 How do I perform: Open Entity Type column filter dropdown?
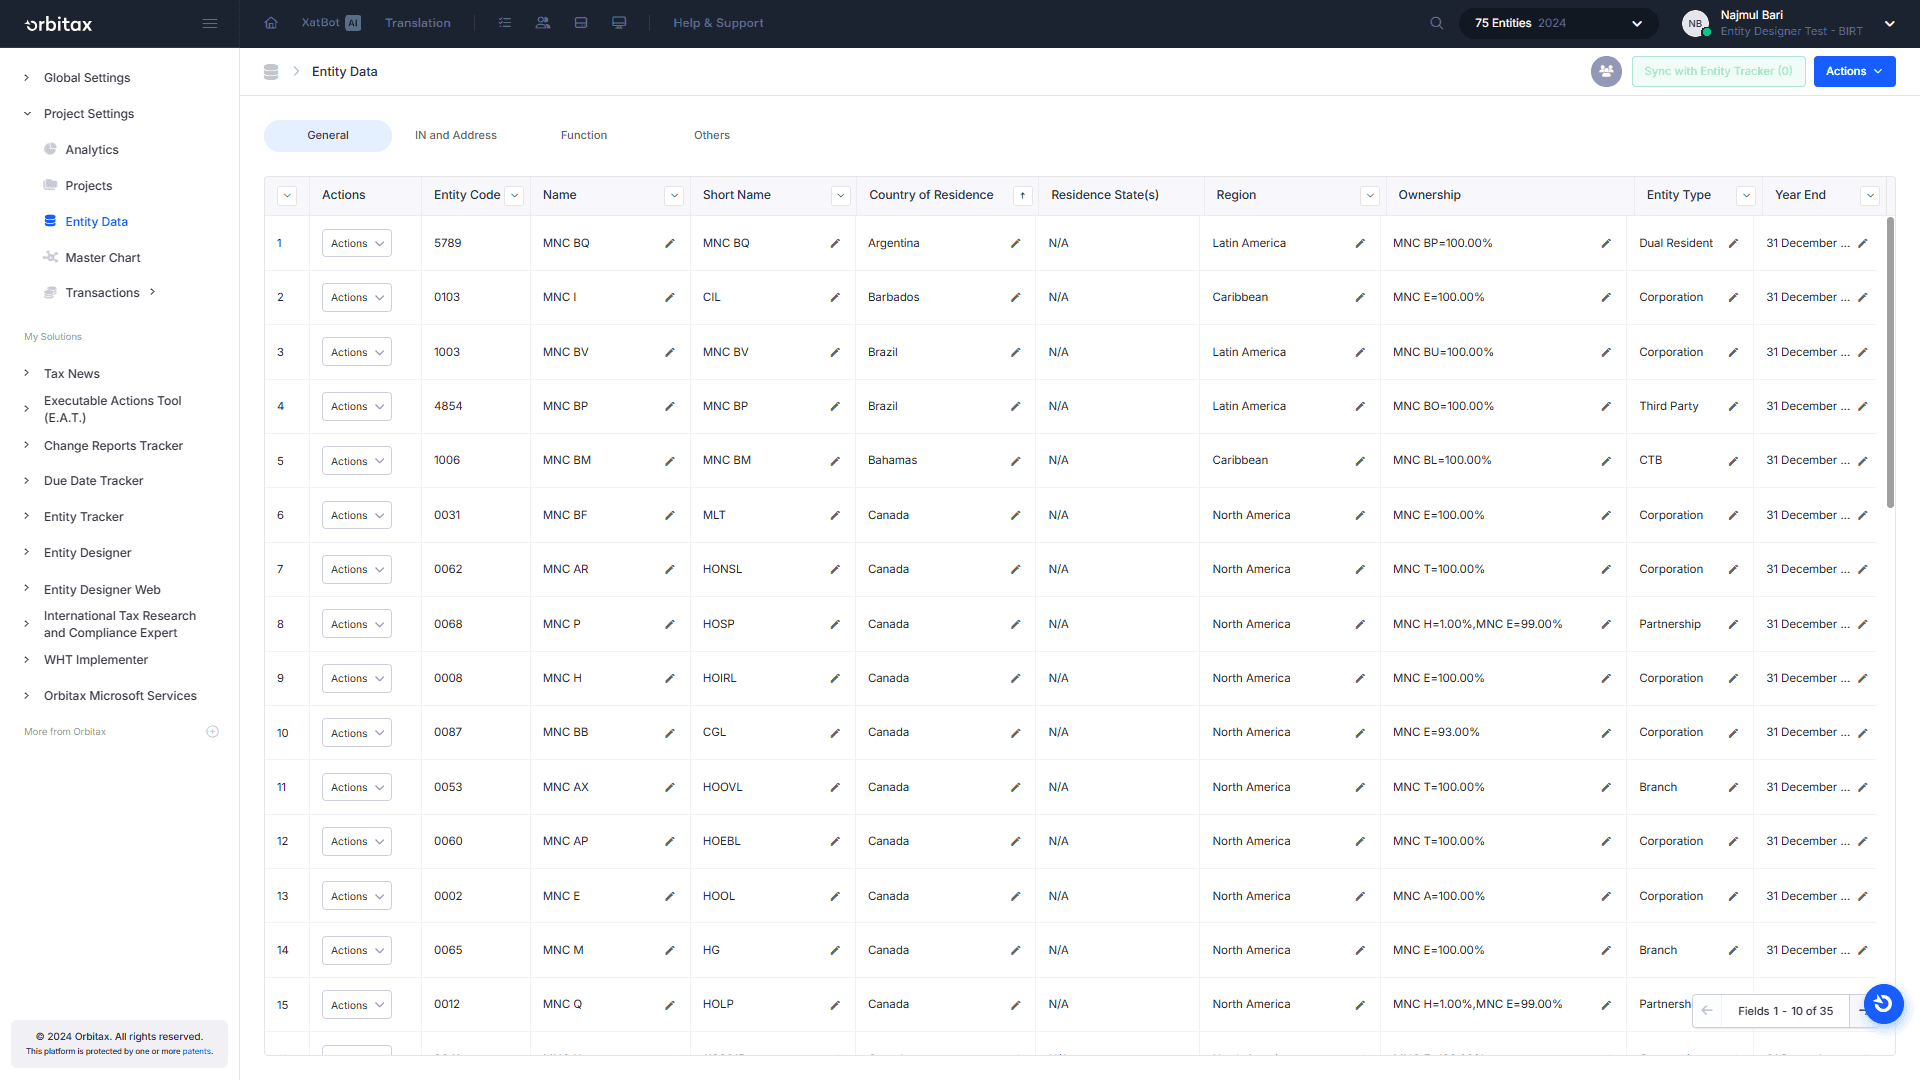pos(1746,196)
